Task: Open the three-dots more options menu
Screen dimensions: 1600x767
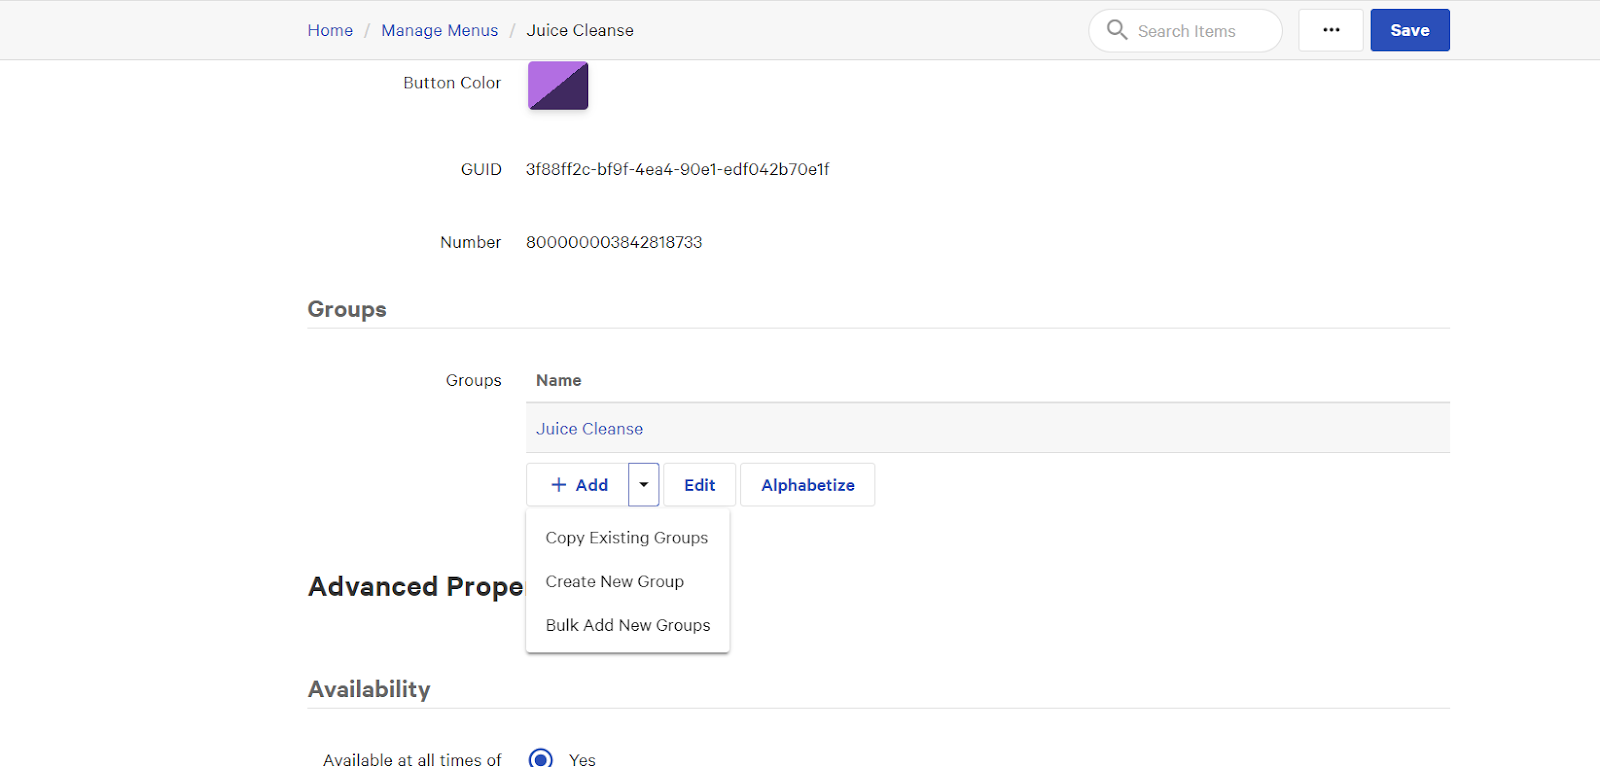Action: (x=1331, y=30)
